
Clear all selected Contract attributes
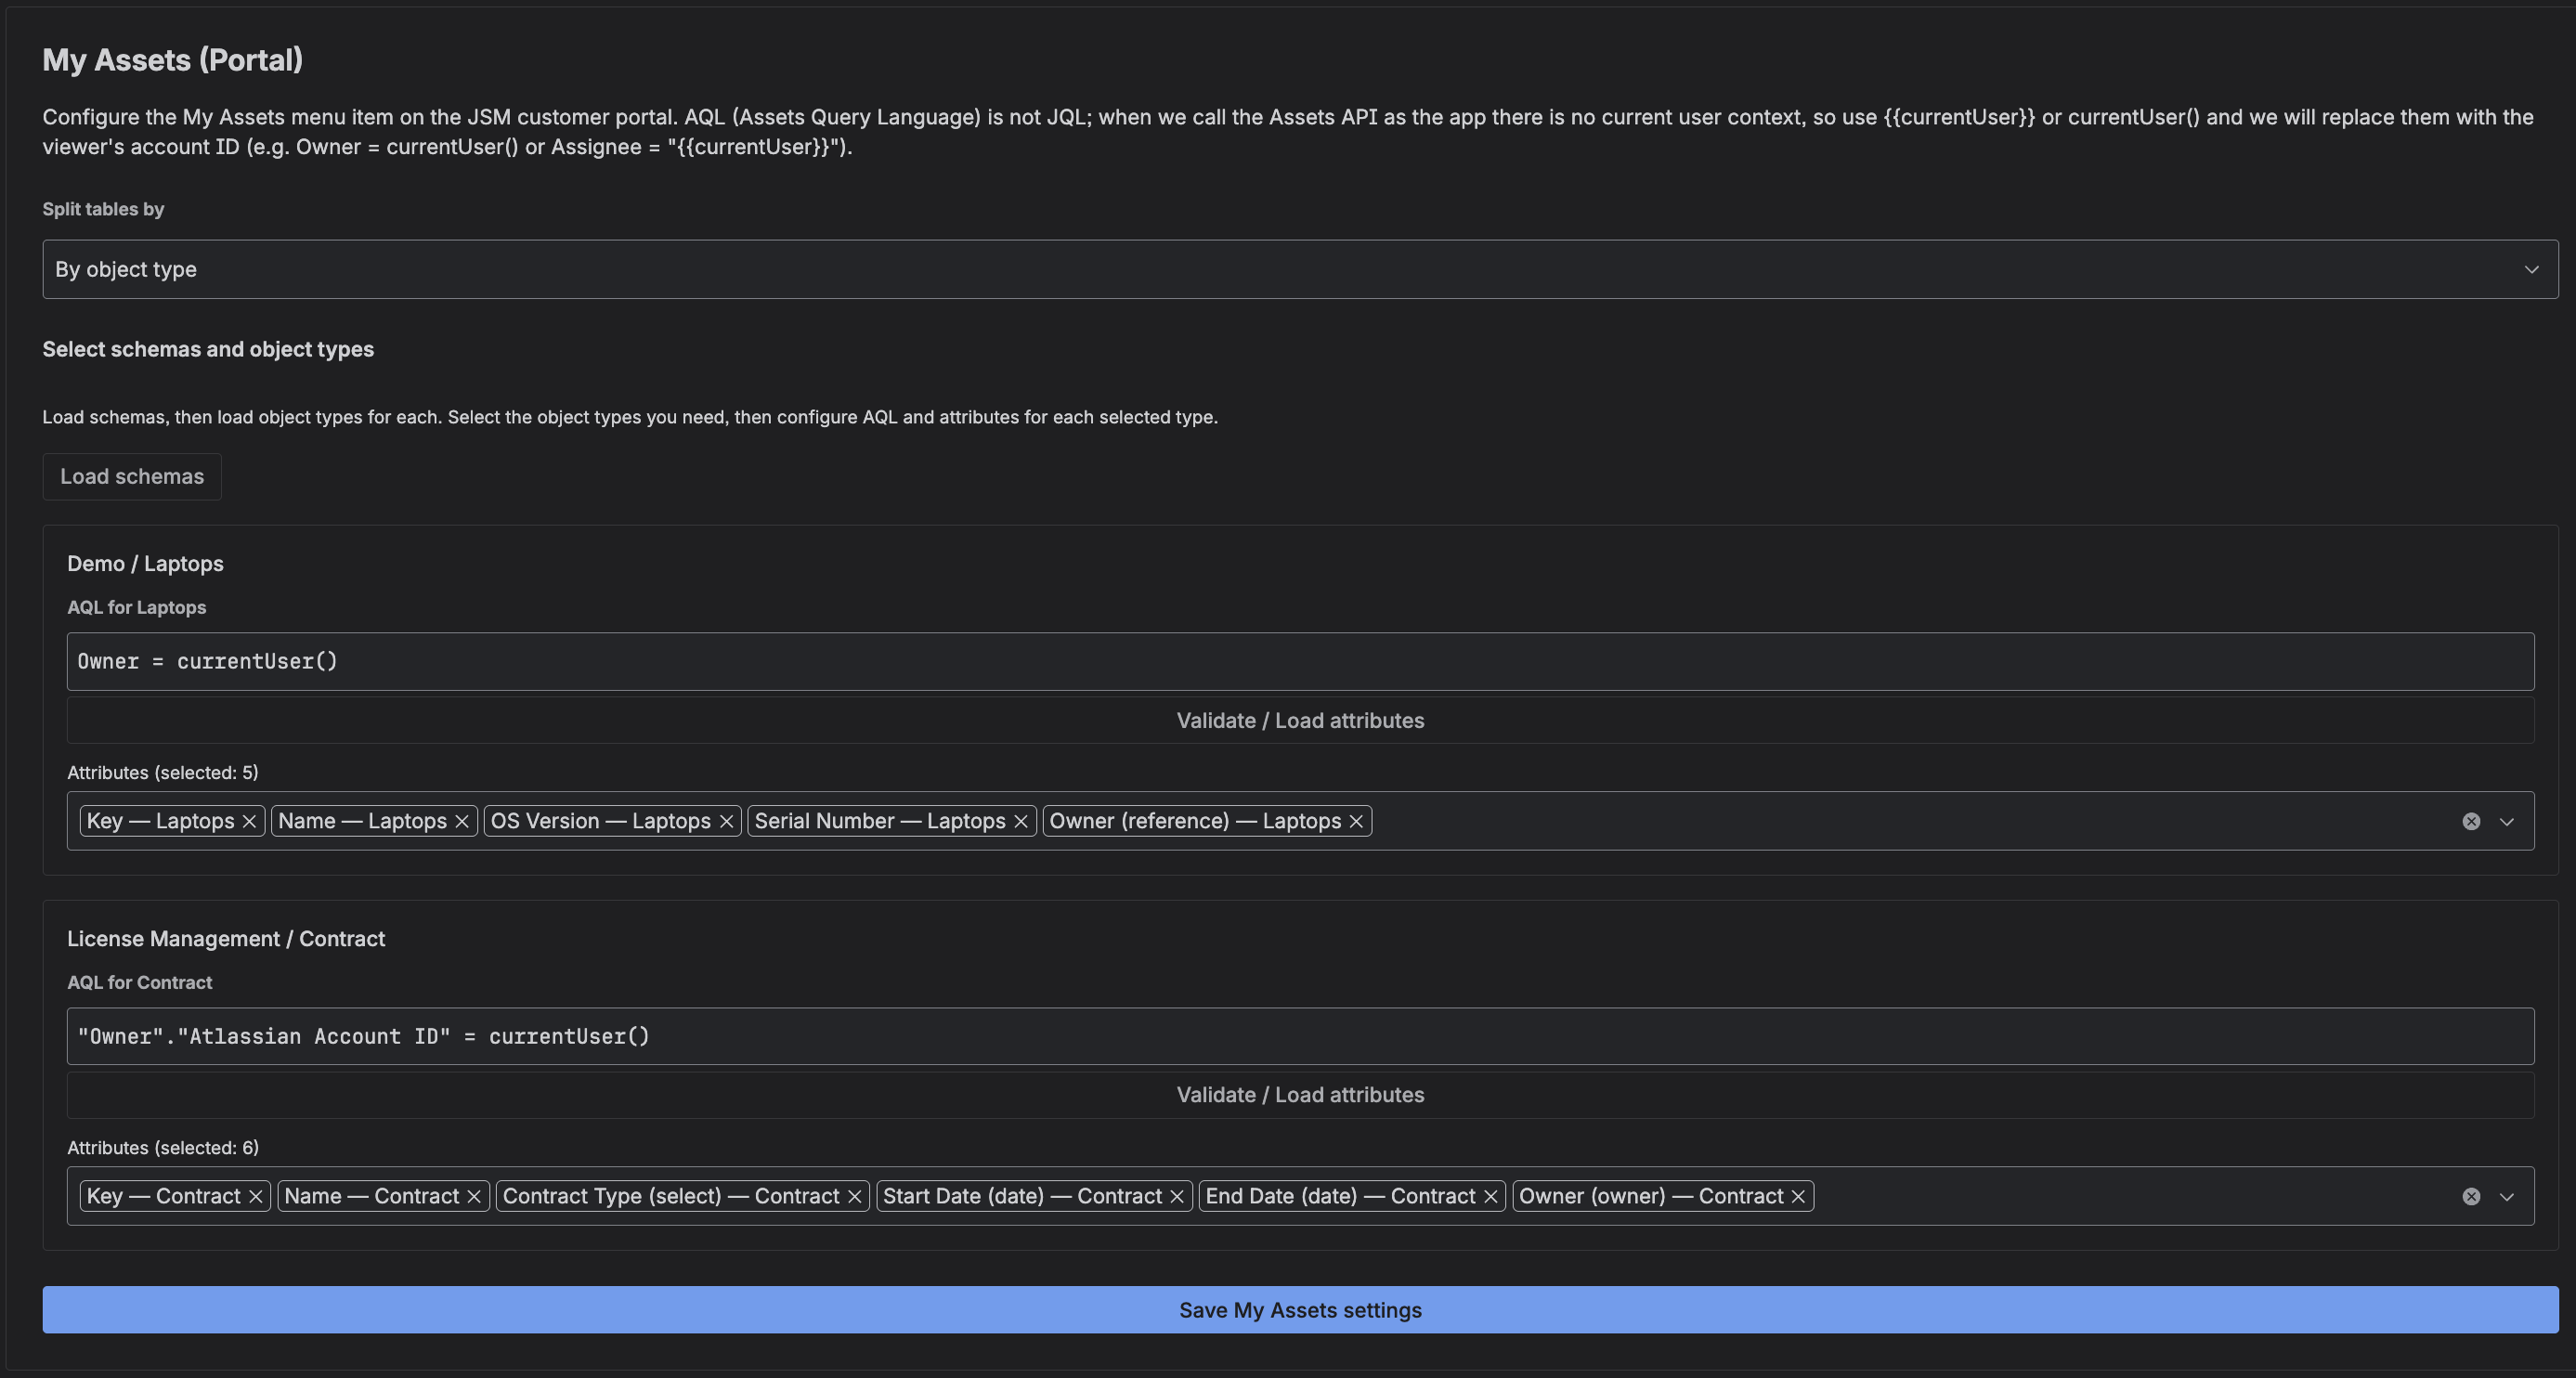point(2471,1196)
